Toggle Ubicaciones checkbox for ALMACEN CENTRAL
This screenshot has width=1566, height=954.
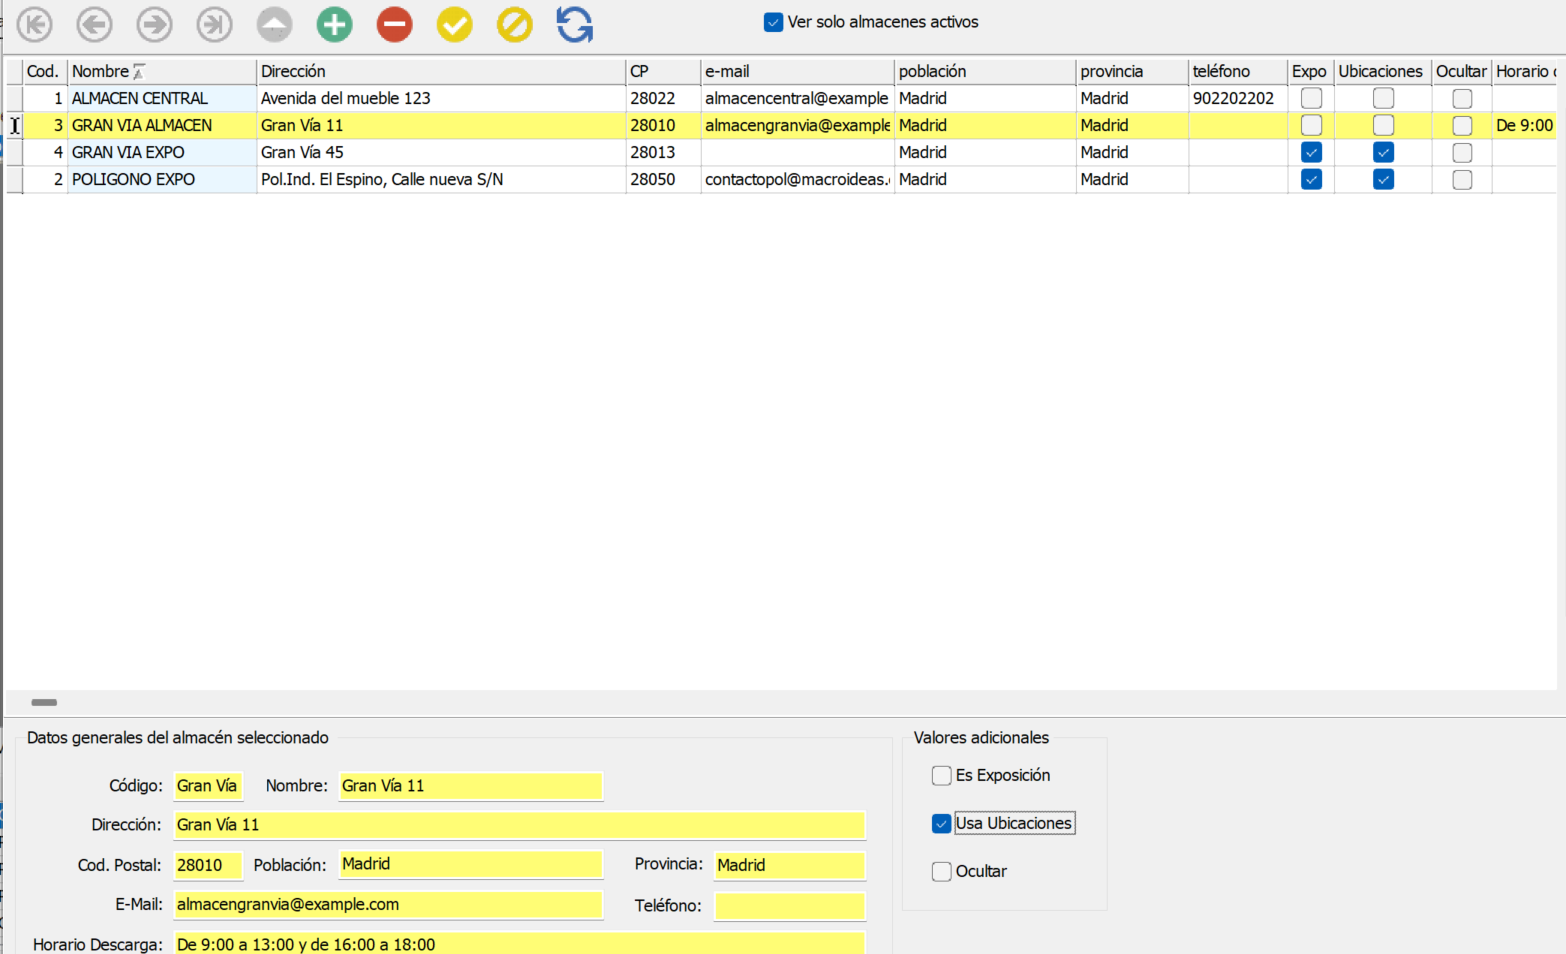(x=1383, y=98)
